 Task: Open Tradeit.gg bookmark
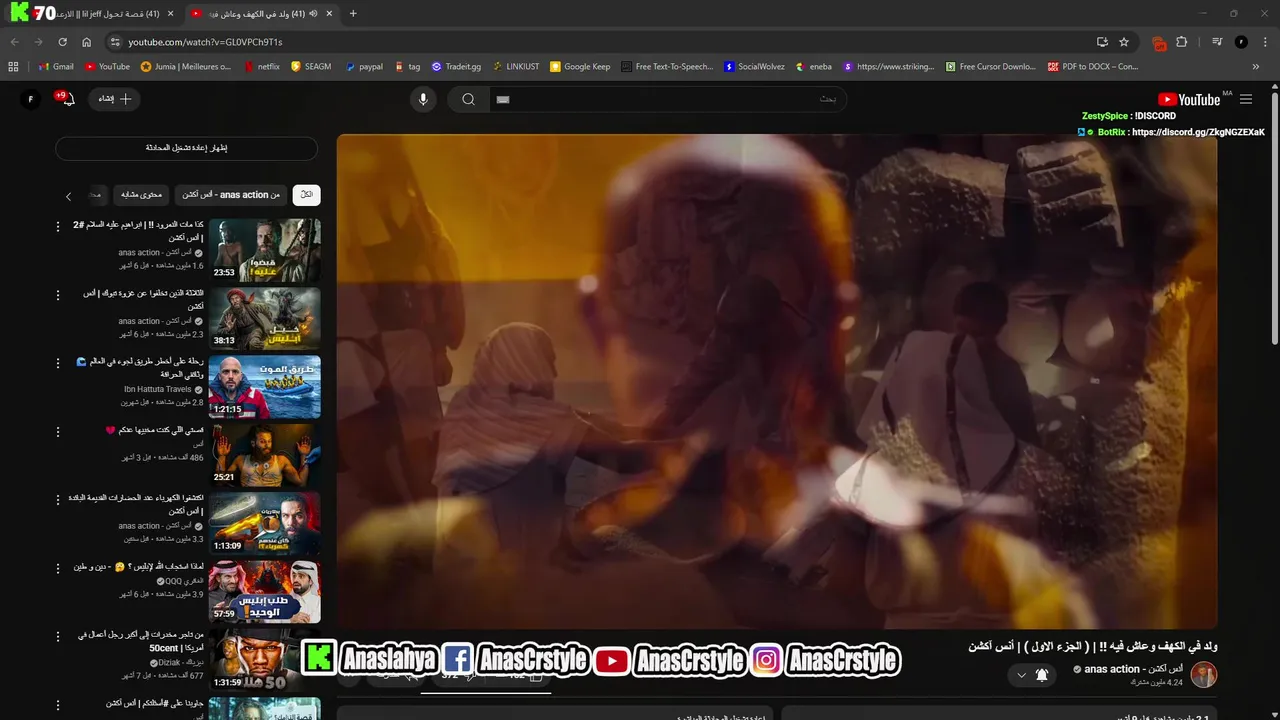click(x=456, y=67)
